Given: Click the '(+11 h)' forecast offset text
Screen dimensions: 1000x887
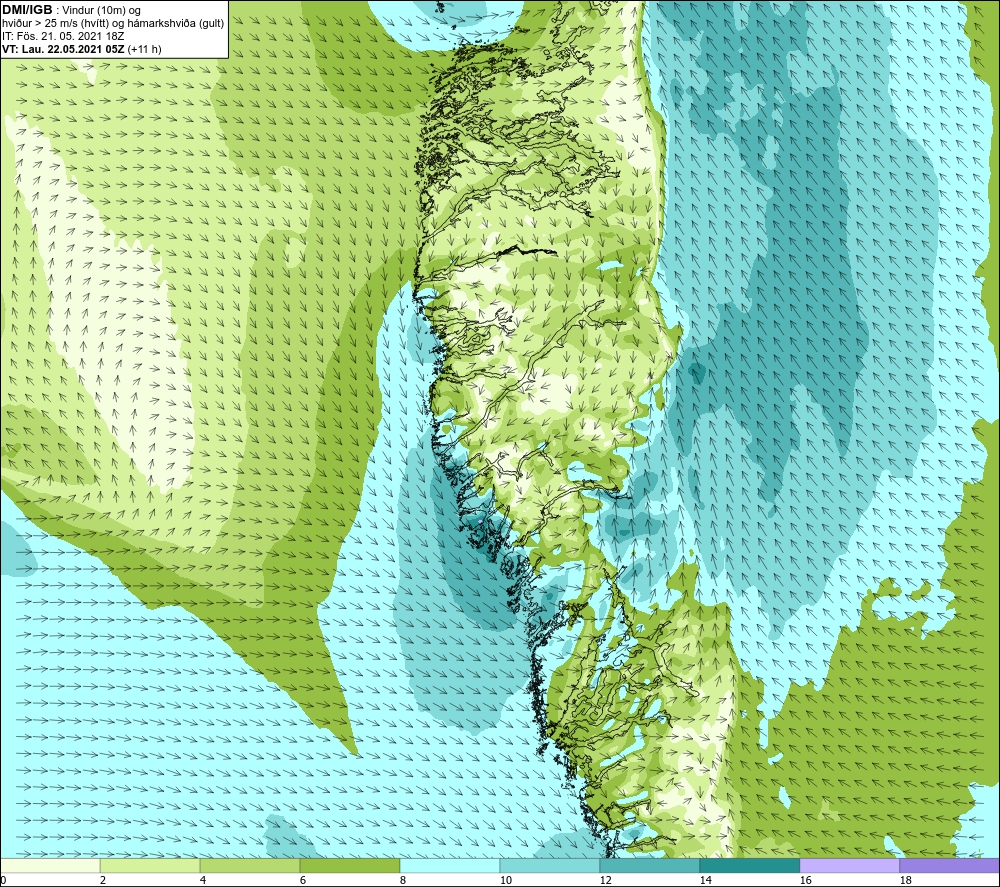Looking at the screenshot, I should [x=145, y=49].
